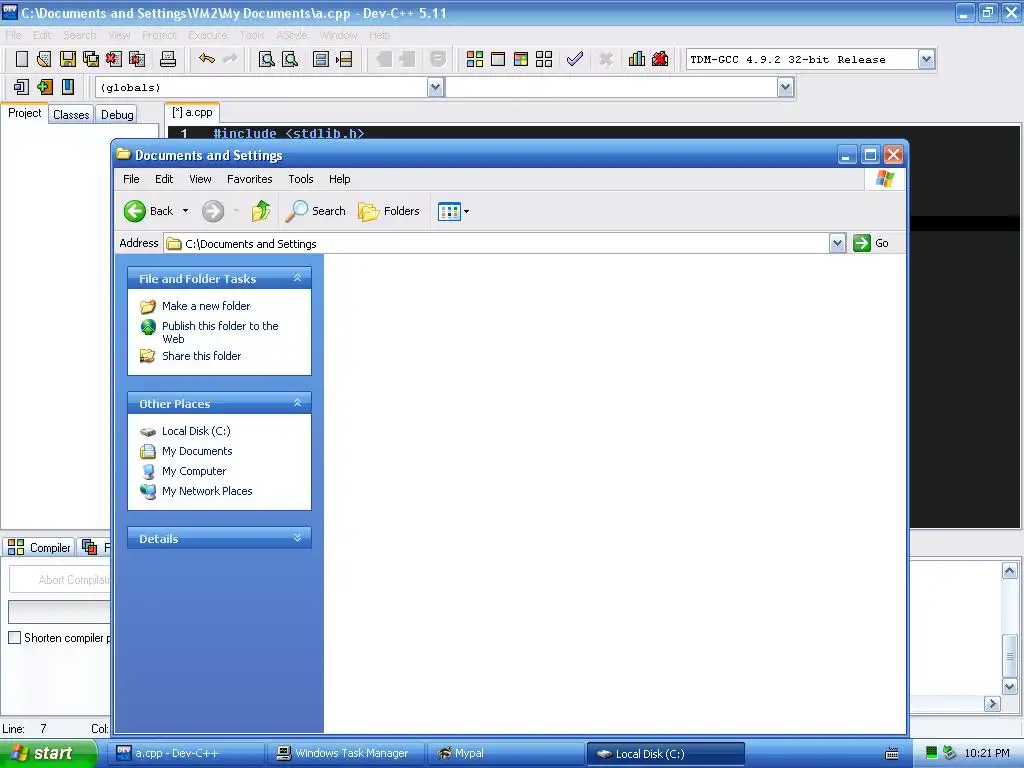Open the (globals) class dropdown
Image resolution: width=1024 pixels, height=768 pixels.
(436, 87)
